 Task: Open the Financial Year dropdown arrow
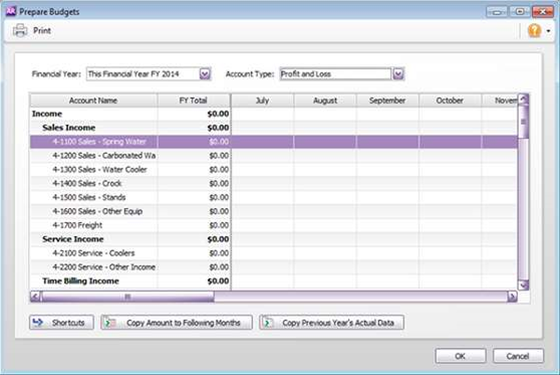(205, 74)
